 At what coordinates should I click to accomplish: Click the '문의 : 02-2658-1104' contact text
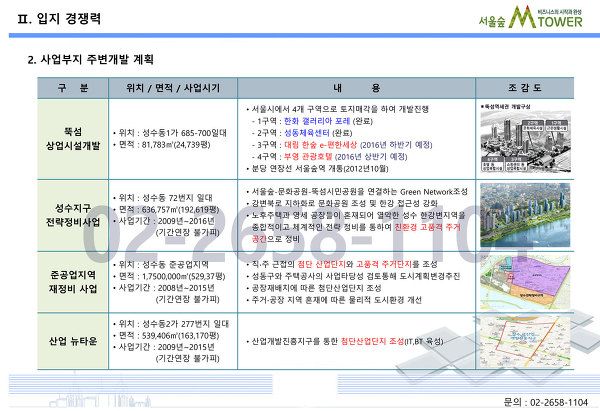tap(546, 402)
